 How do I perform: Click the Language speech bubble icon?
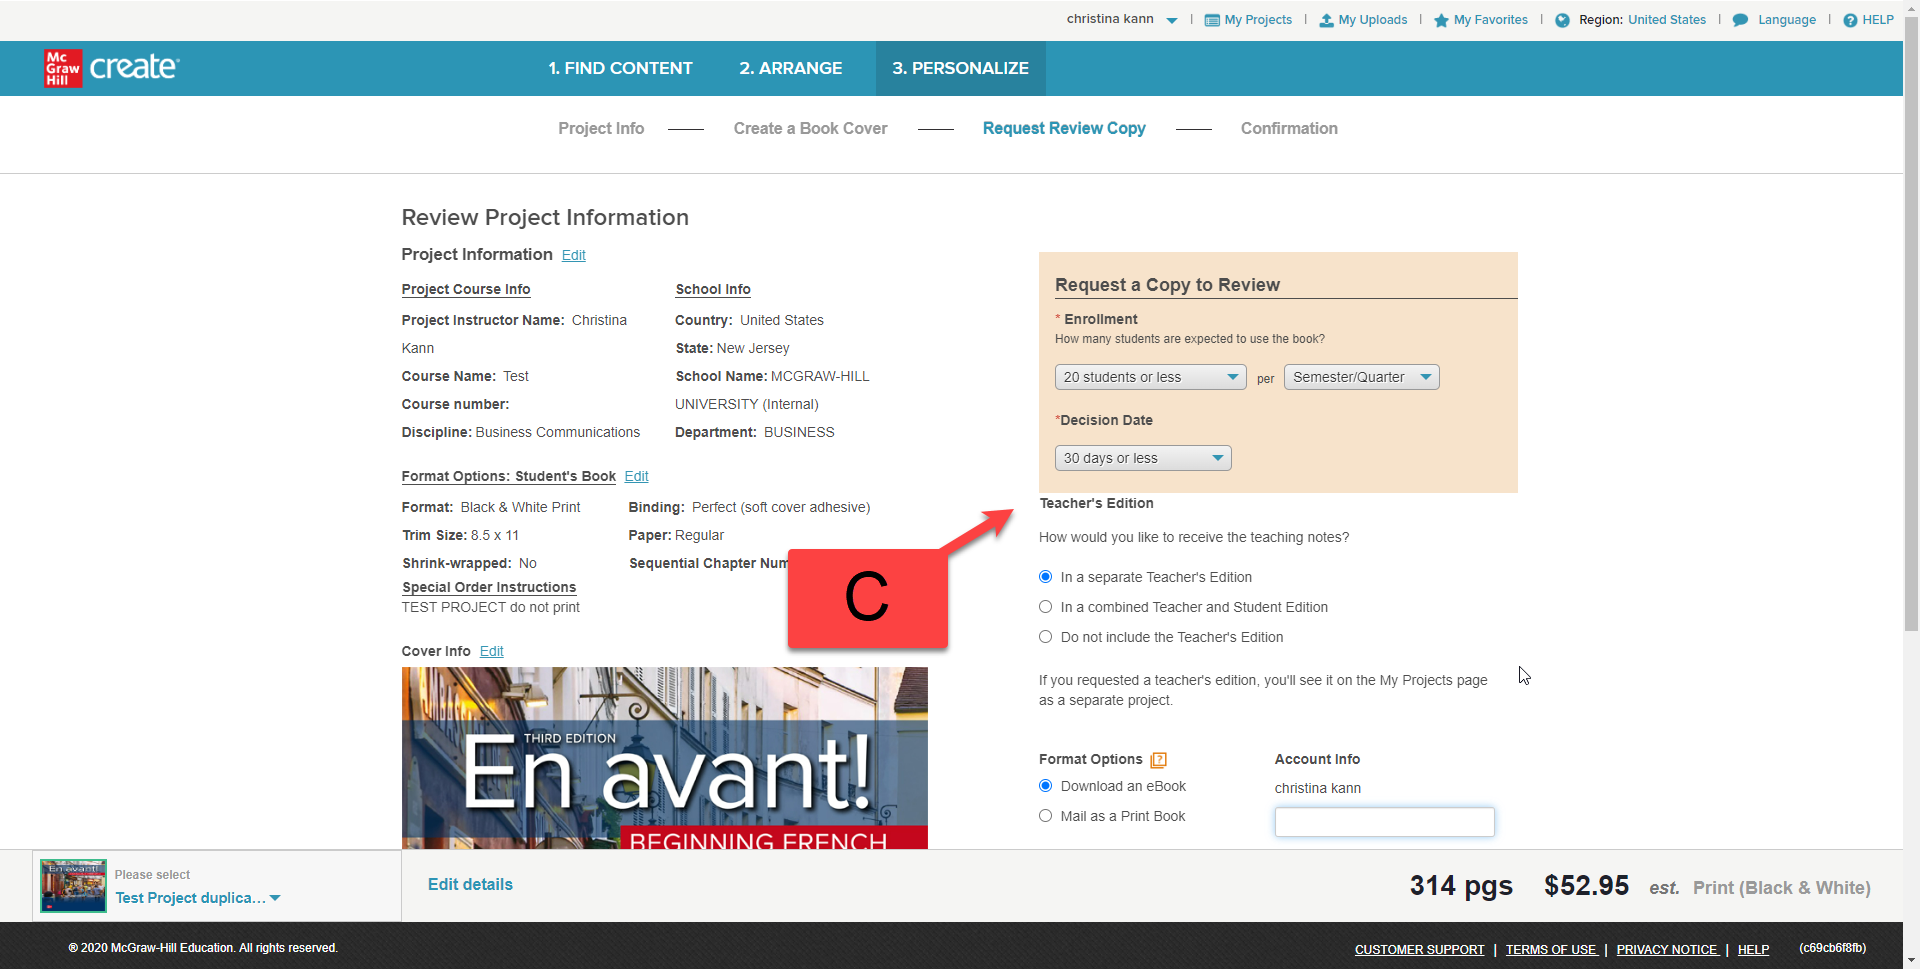[x=1740, y=20]
